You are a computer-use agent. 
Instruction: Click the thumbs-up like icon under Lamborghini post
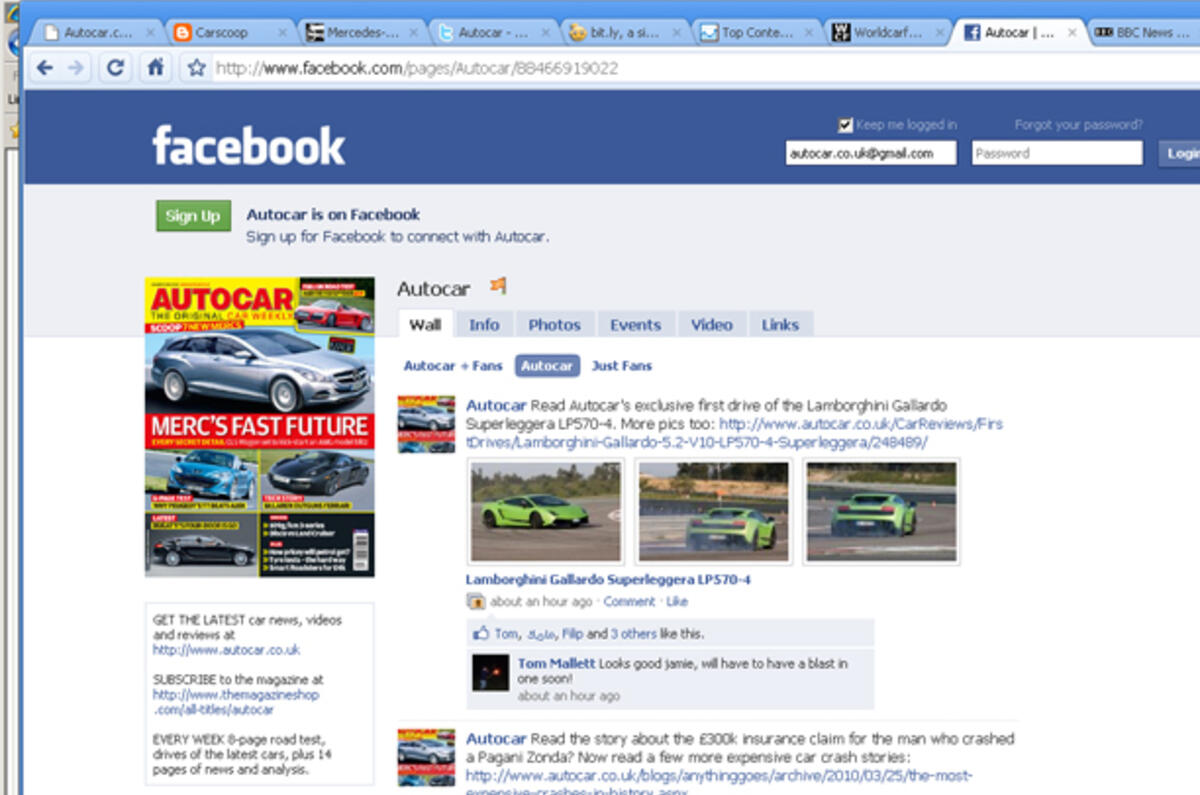481,633
